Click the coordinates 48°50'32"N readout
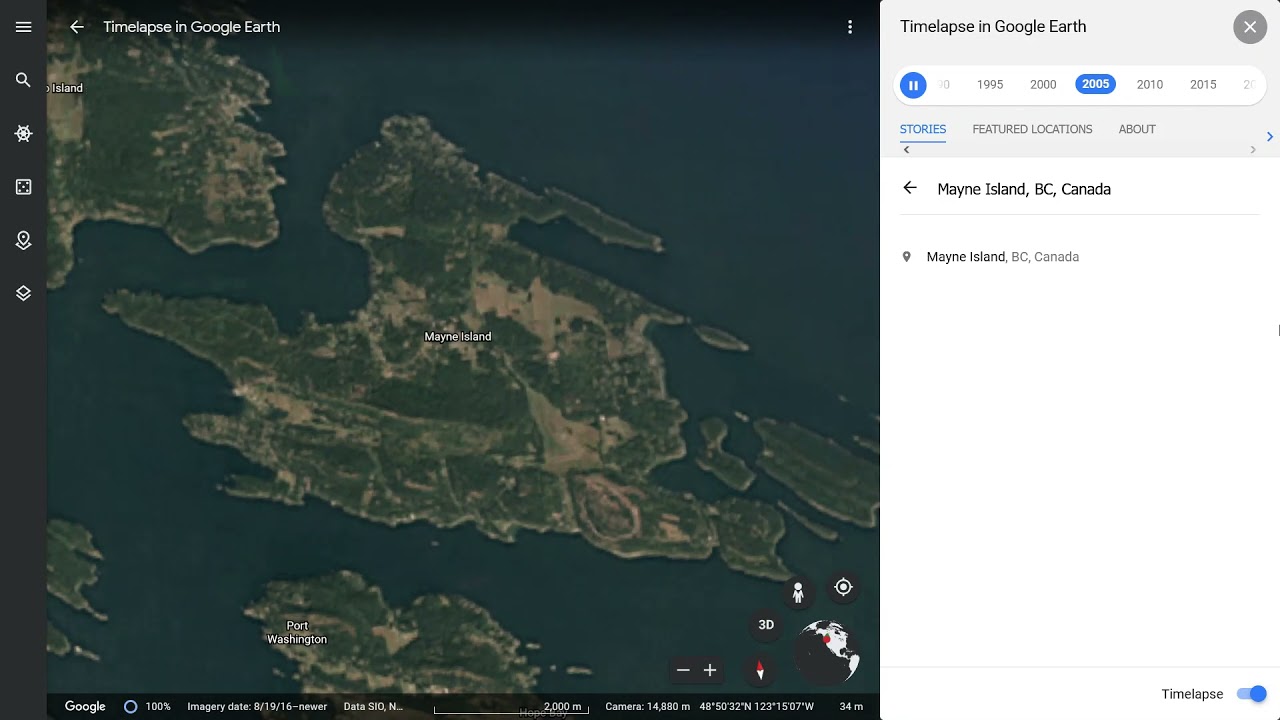This screenshot has width=1280, height=720. pyautogui.click(x=757, y=706)
